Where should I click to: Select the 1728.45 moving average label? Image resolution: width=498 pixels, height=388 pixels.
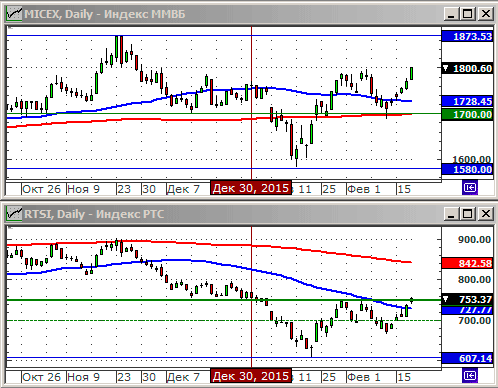tap(467, 101)
